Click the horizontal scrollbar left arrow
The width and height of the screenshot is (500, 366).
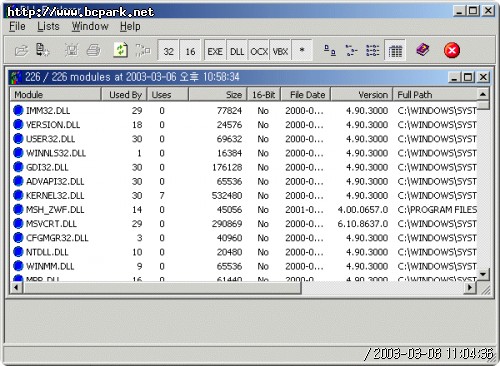[x=16, y=287]
